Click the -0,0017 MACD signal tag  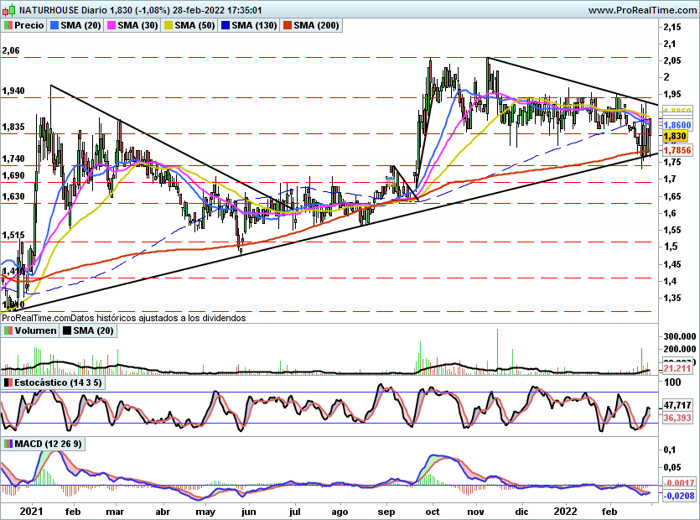679,483
